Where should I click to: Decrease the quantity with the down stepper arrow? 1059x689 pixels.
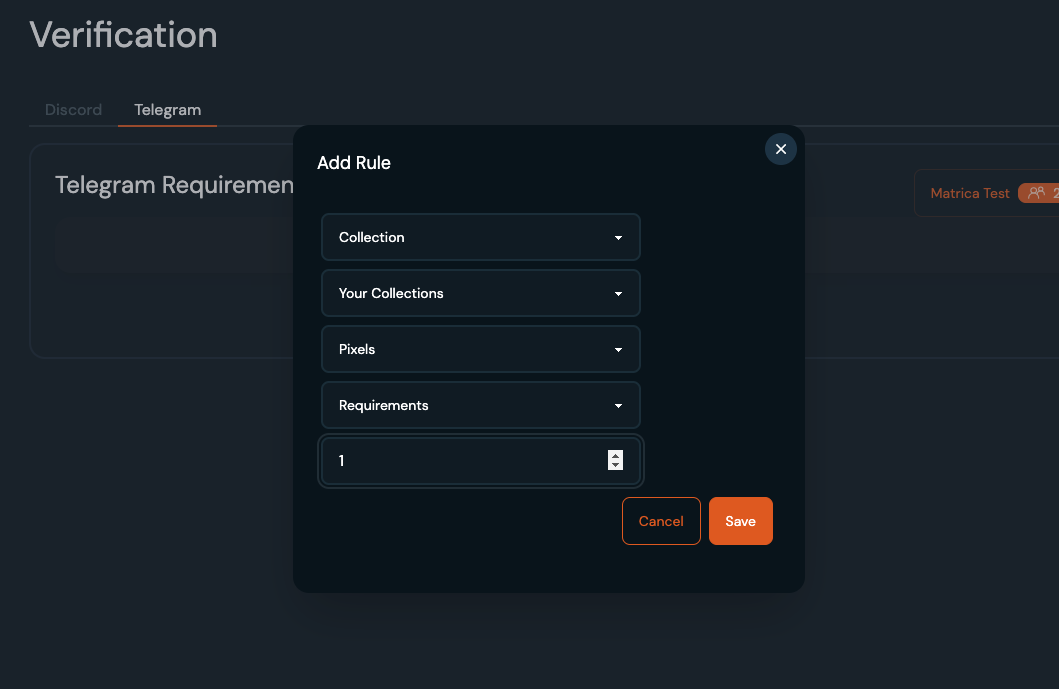coord(615,466)
